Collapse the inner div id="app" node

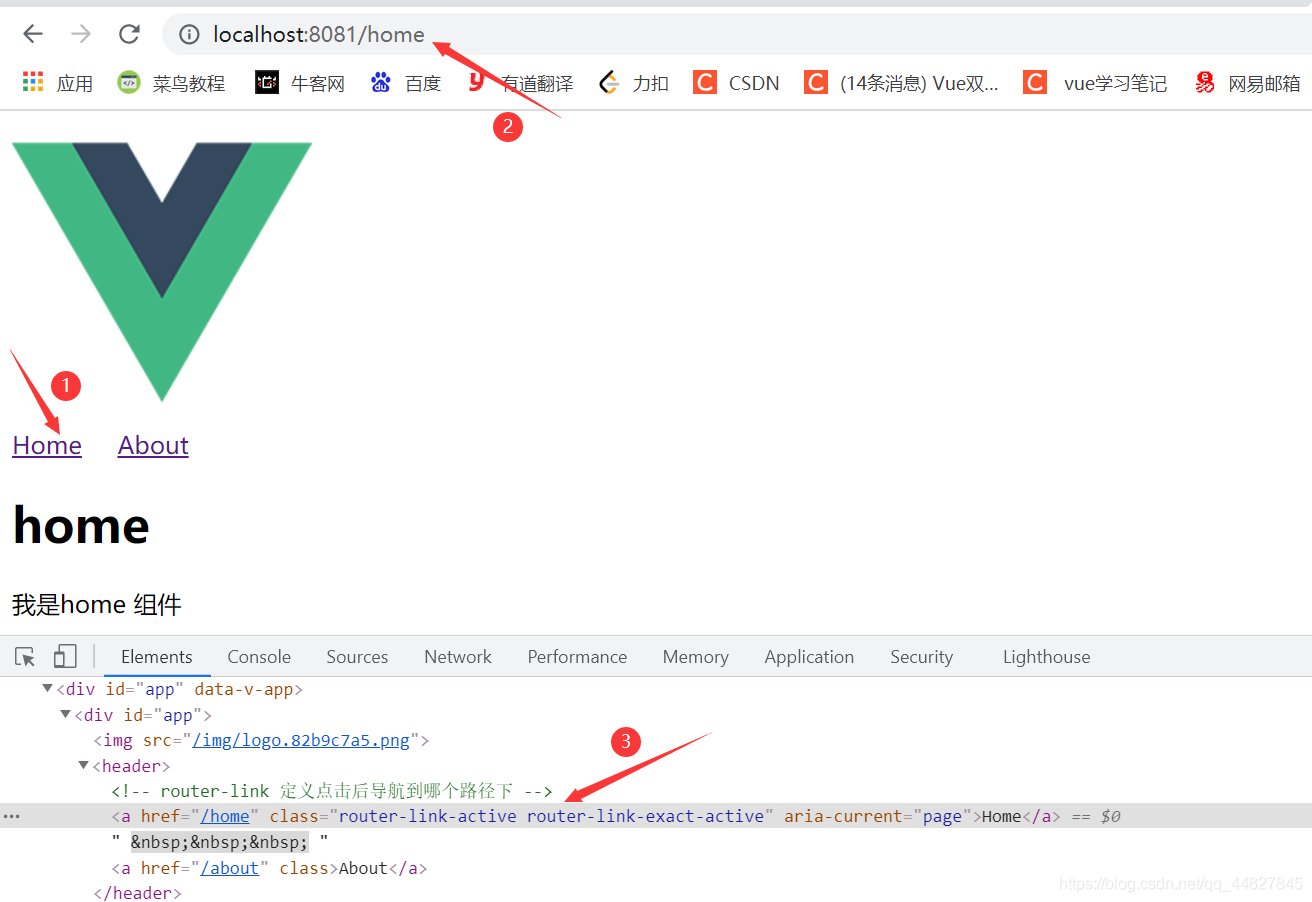click(65, 714)
